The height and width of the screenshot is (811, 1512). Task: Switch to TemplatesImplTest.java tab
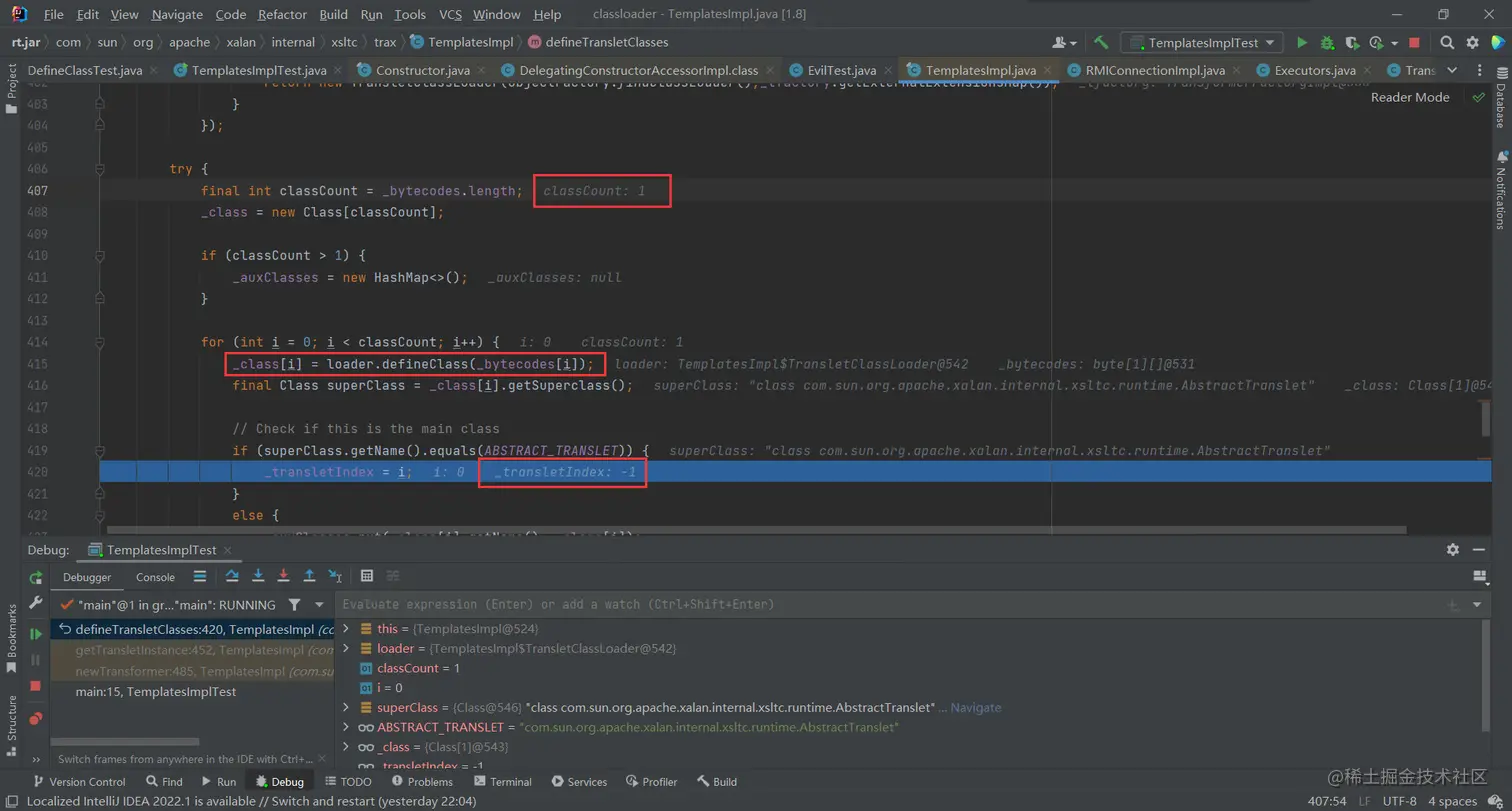[x=258, y=70]
